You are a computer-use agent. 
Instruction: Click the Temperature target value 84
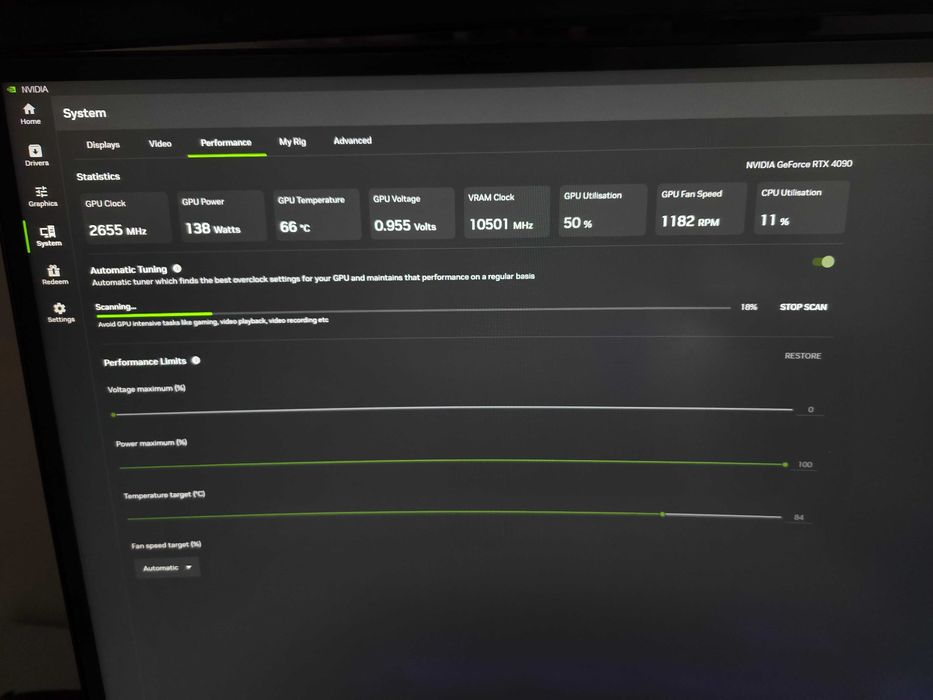click(x=799, y=517)
